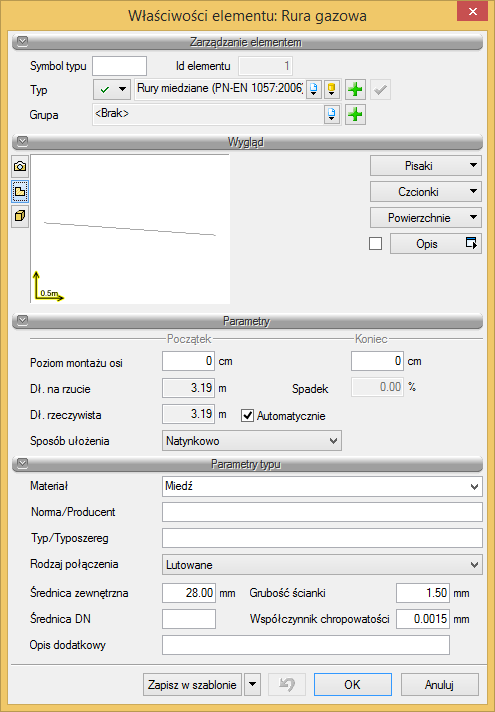The height and width of the screenshot is (712, 495).
Task: Select the 2D plan view icon
Action: (x=20, y=191)
